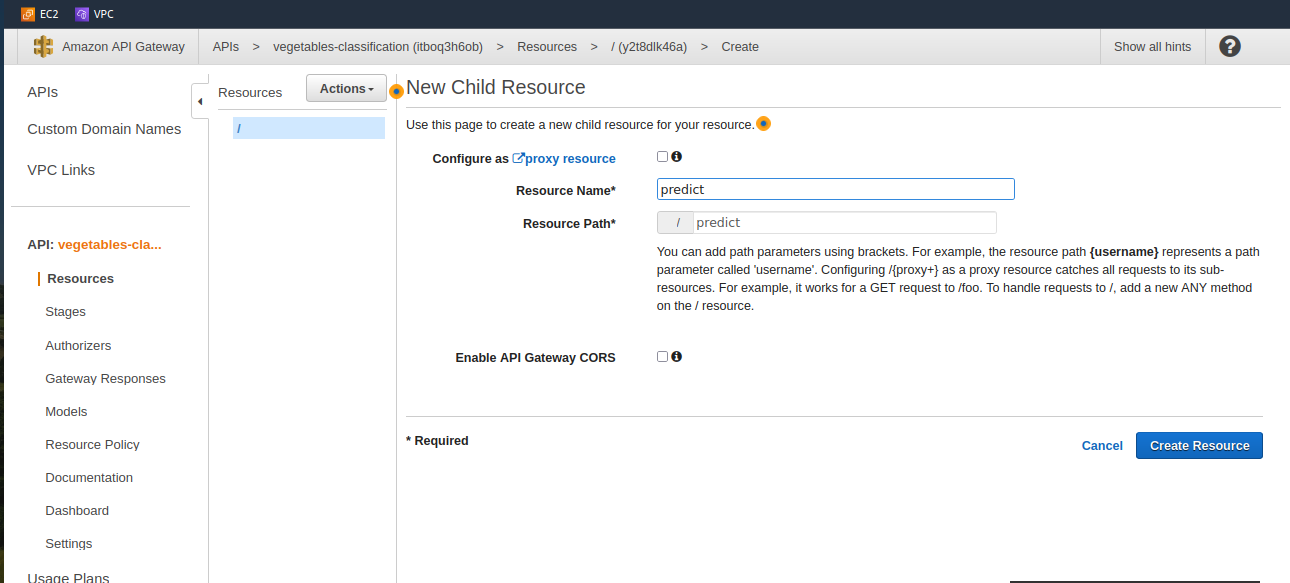The width and height of the screenshot is (1290, 583).
Task: Open Authorizers in the sidebar
Action: coord(78,345)
